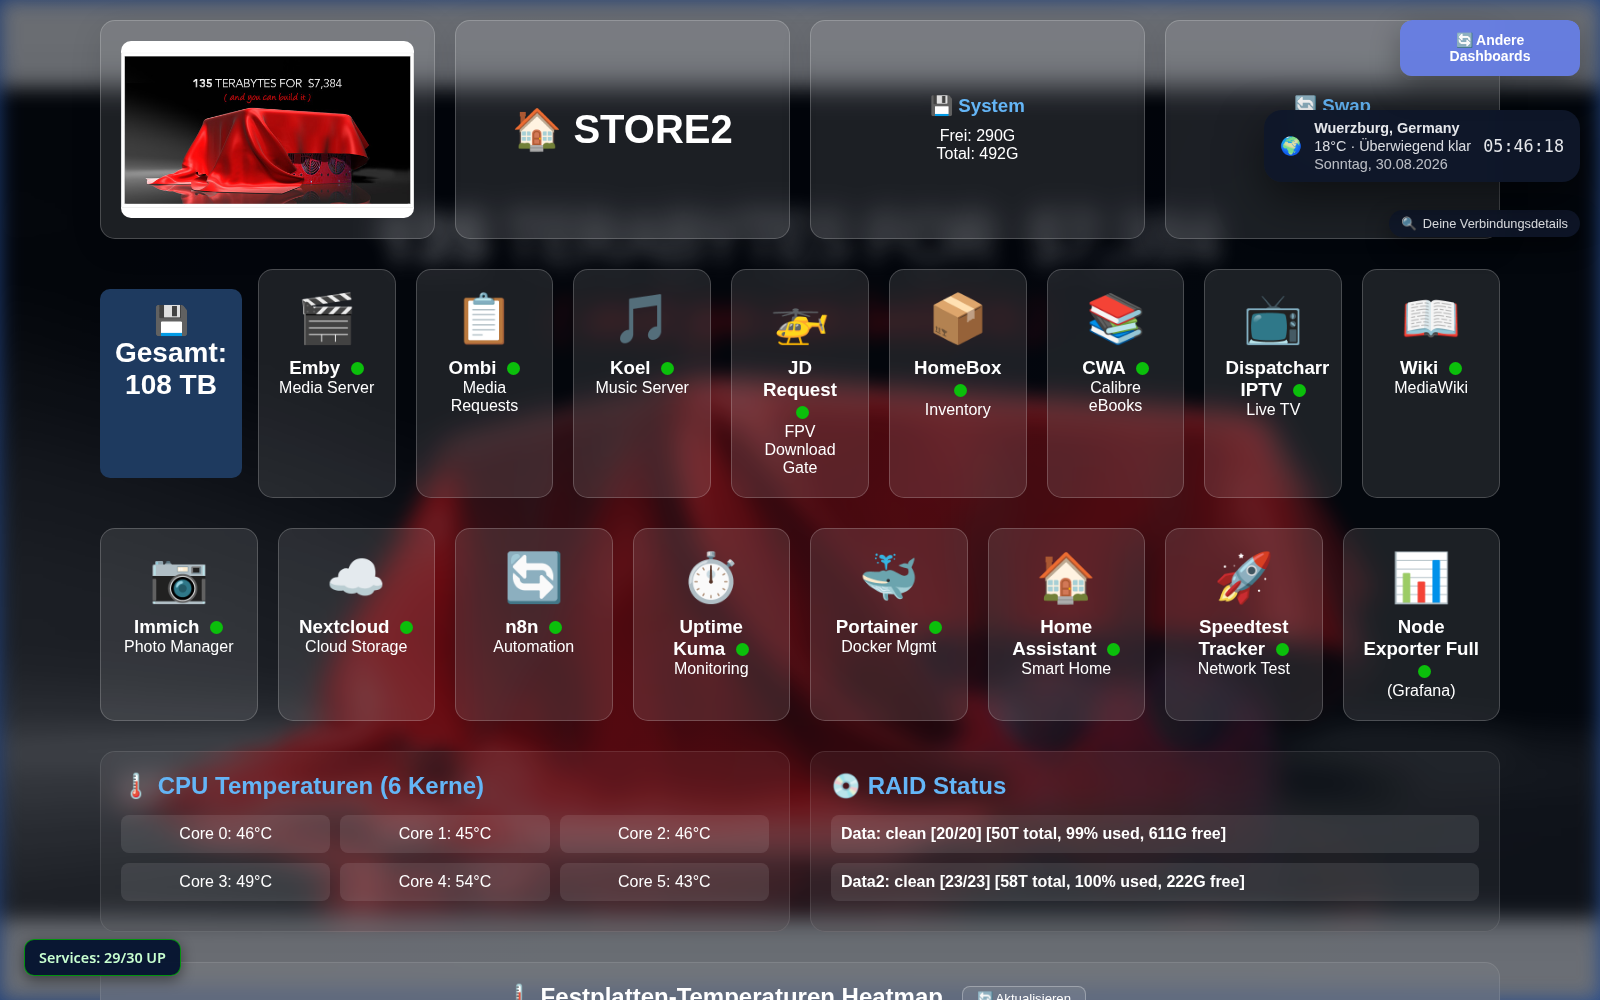Click CPU Temperaturen (6 Kerne) heading
The image size is (1600, 1000).
[321, 786]
